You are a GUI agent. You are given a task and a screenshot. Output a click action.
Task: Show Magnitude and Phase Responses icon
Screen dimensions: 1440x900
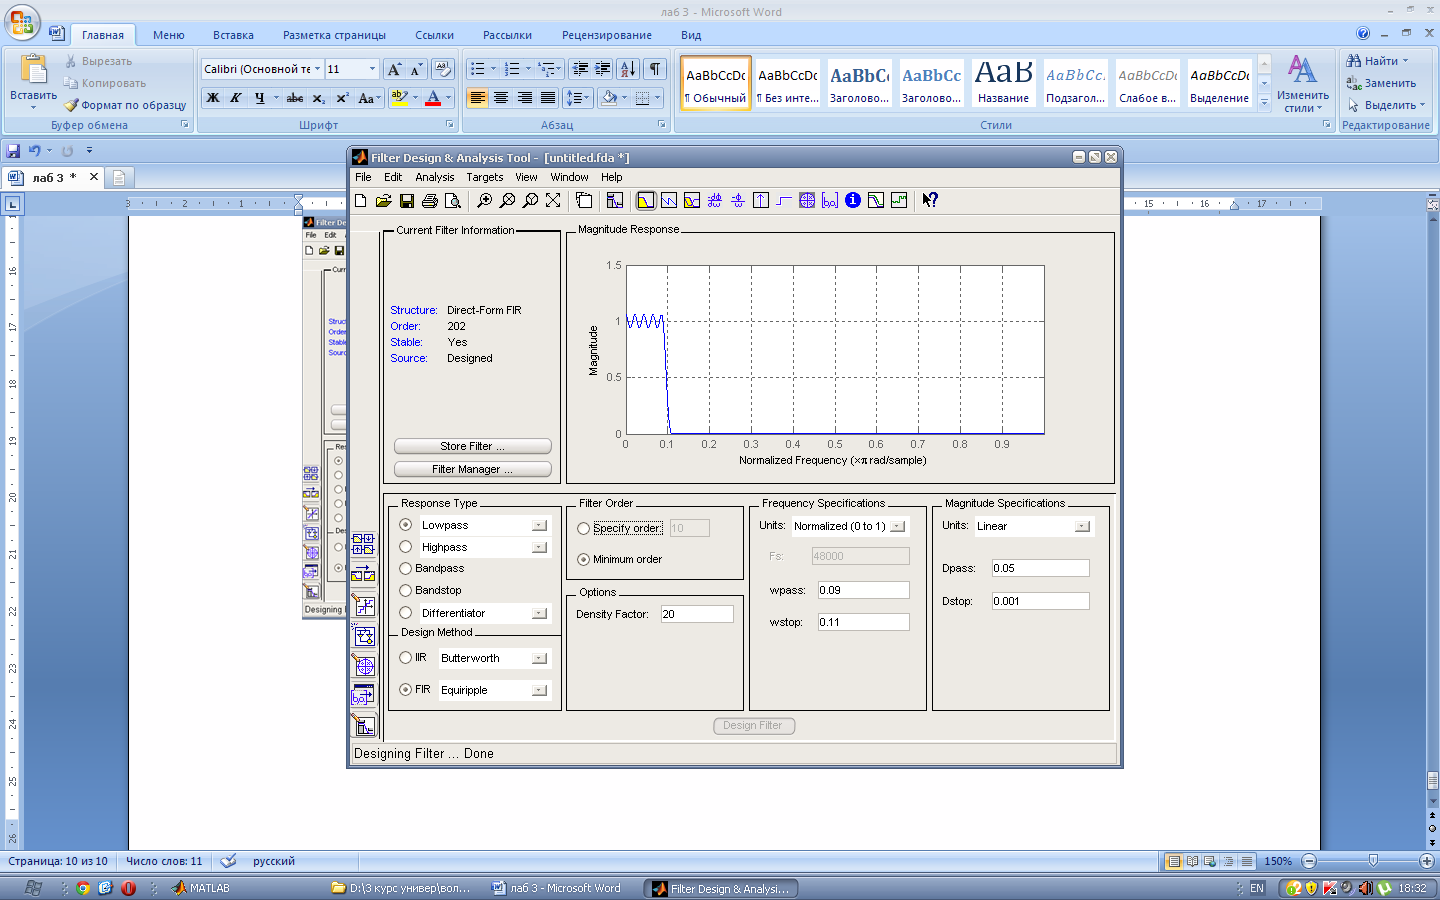(x=692, y=200)
